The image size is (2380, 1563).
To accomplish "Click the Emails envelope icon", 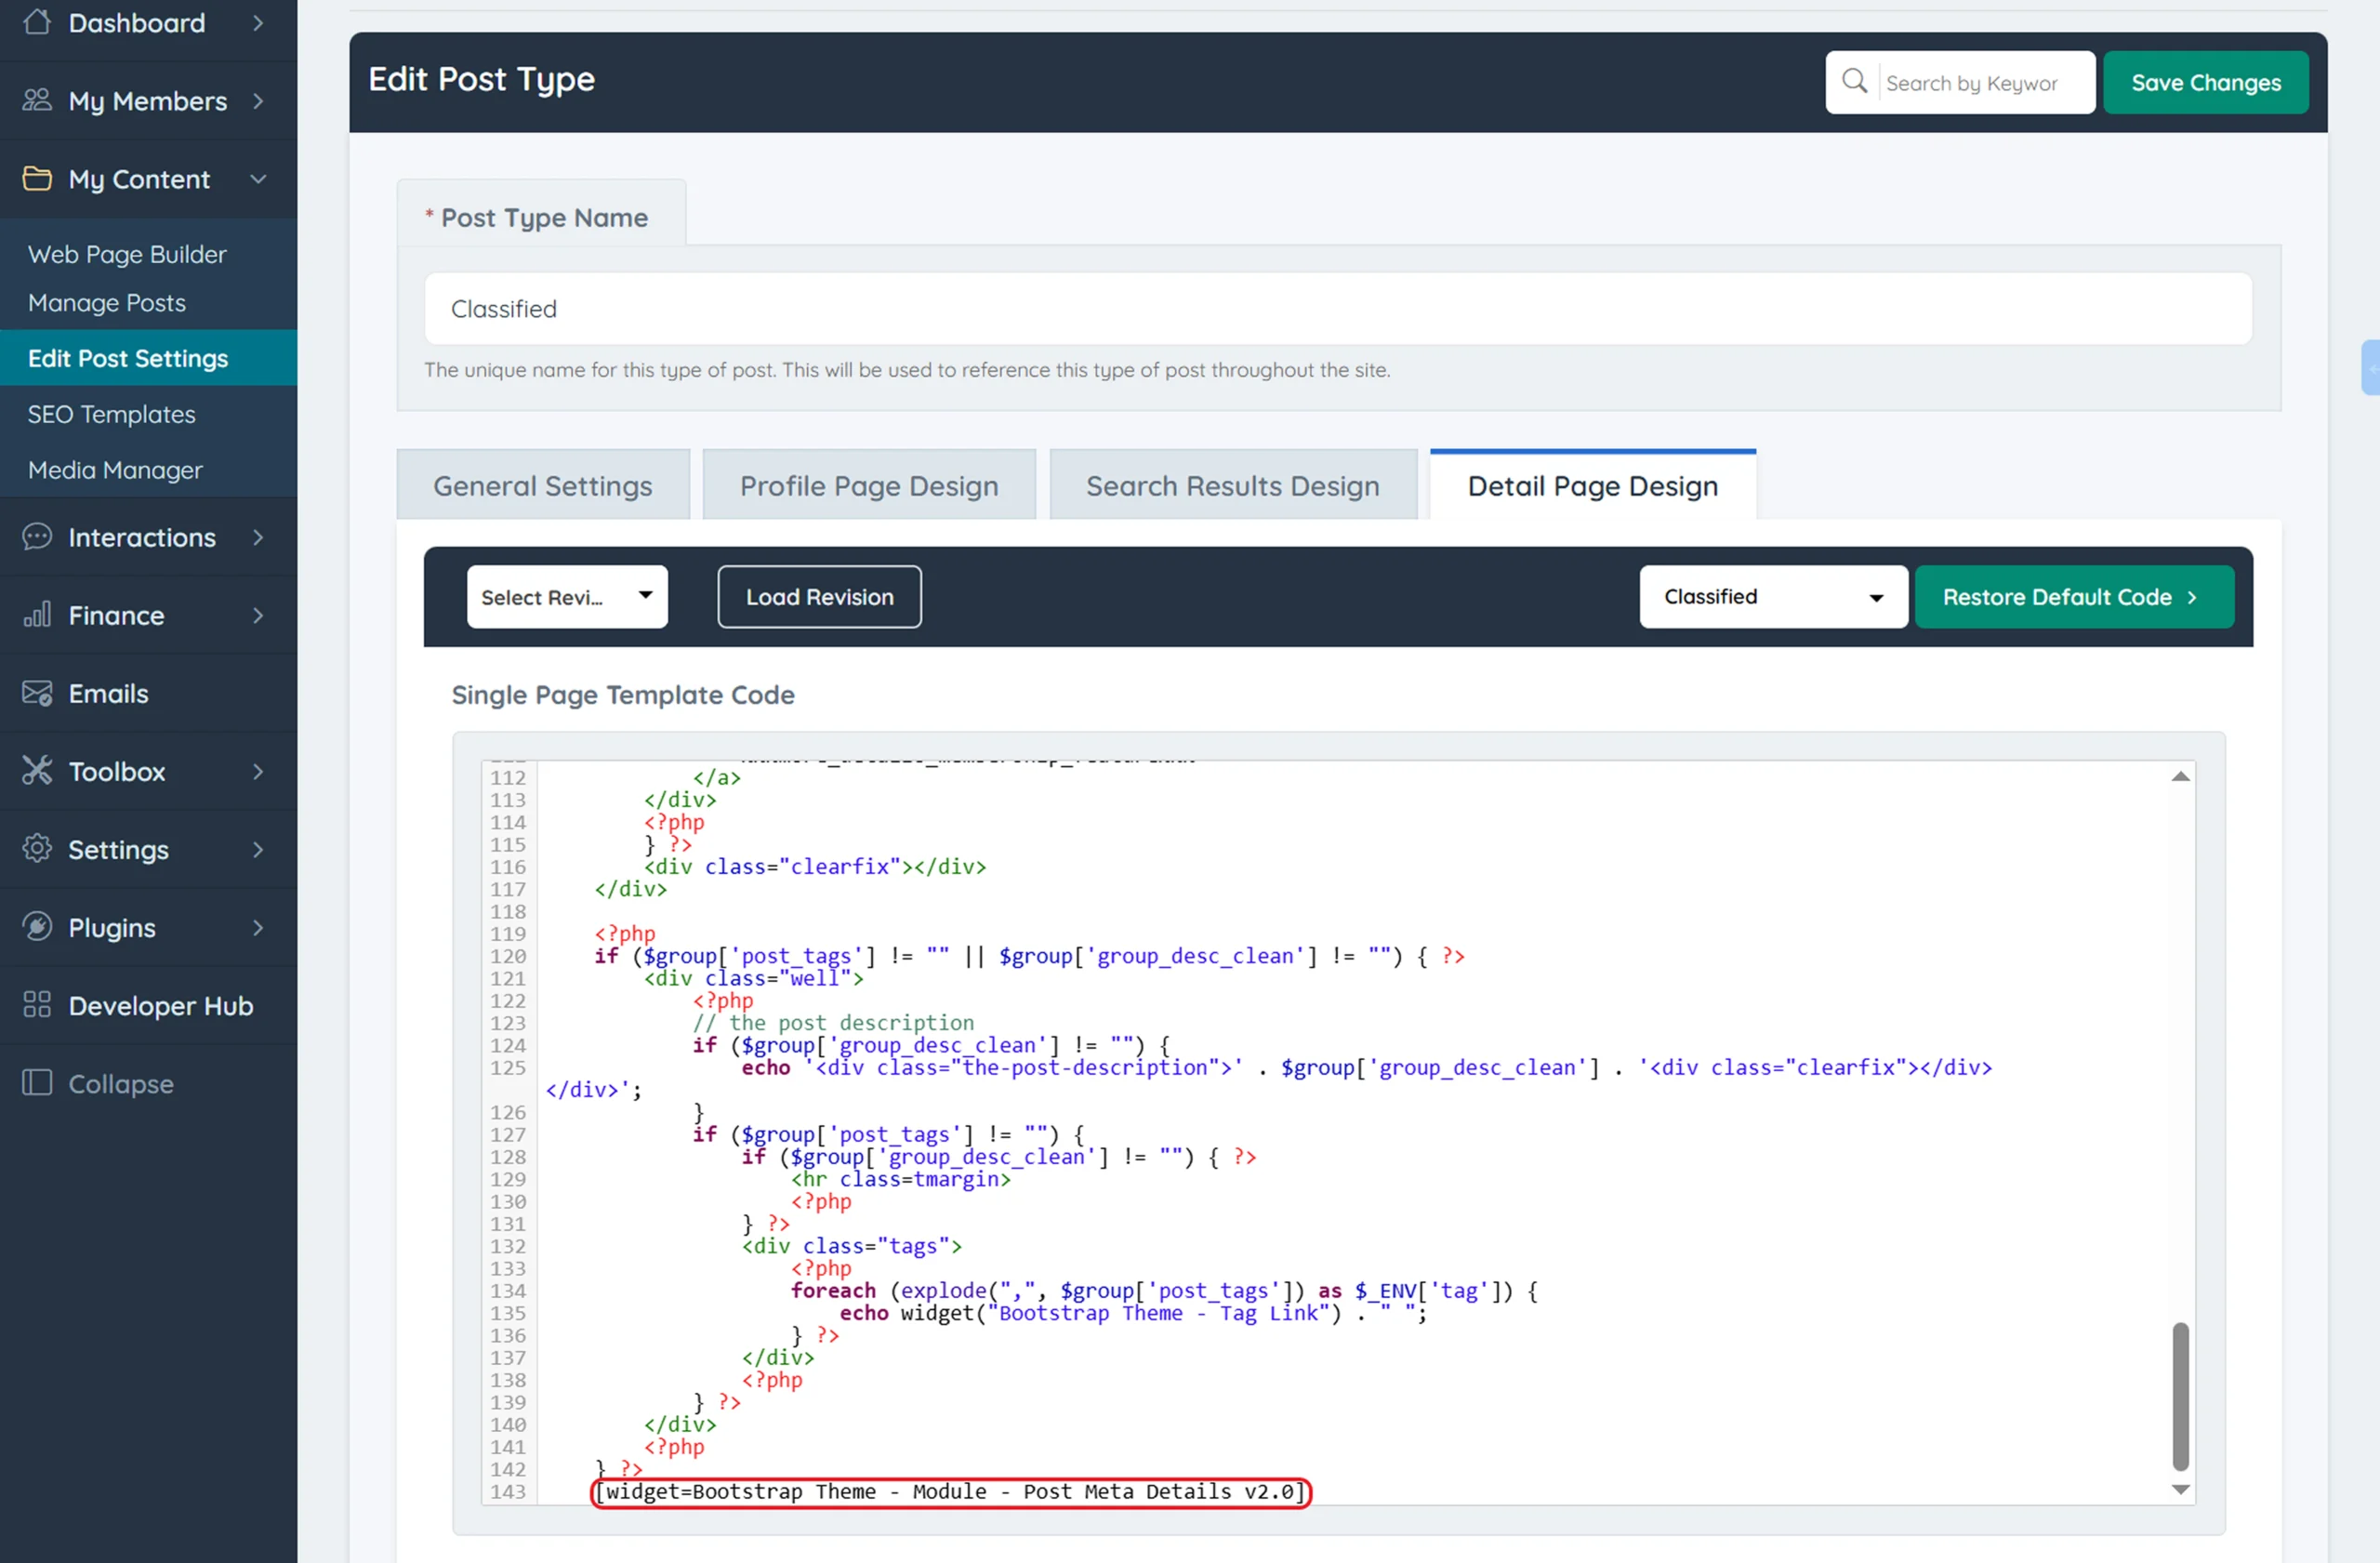I will pyautogui.click(x=37, y=693).
